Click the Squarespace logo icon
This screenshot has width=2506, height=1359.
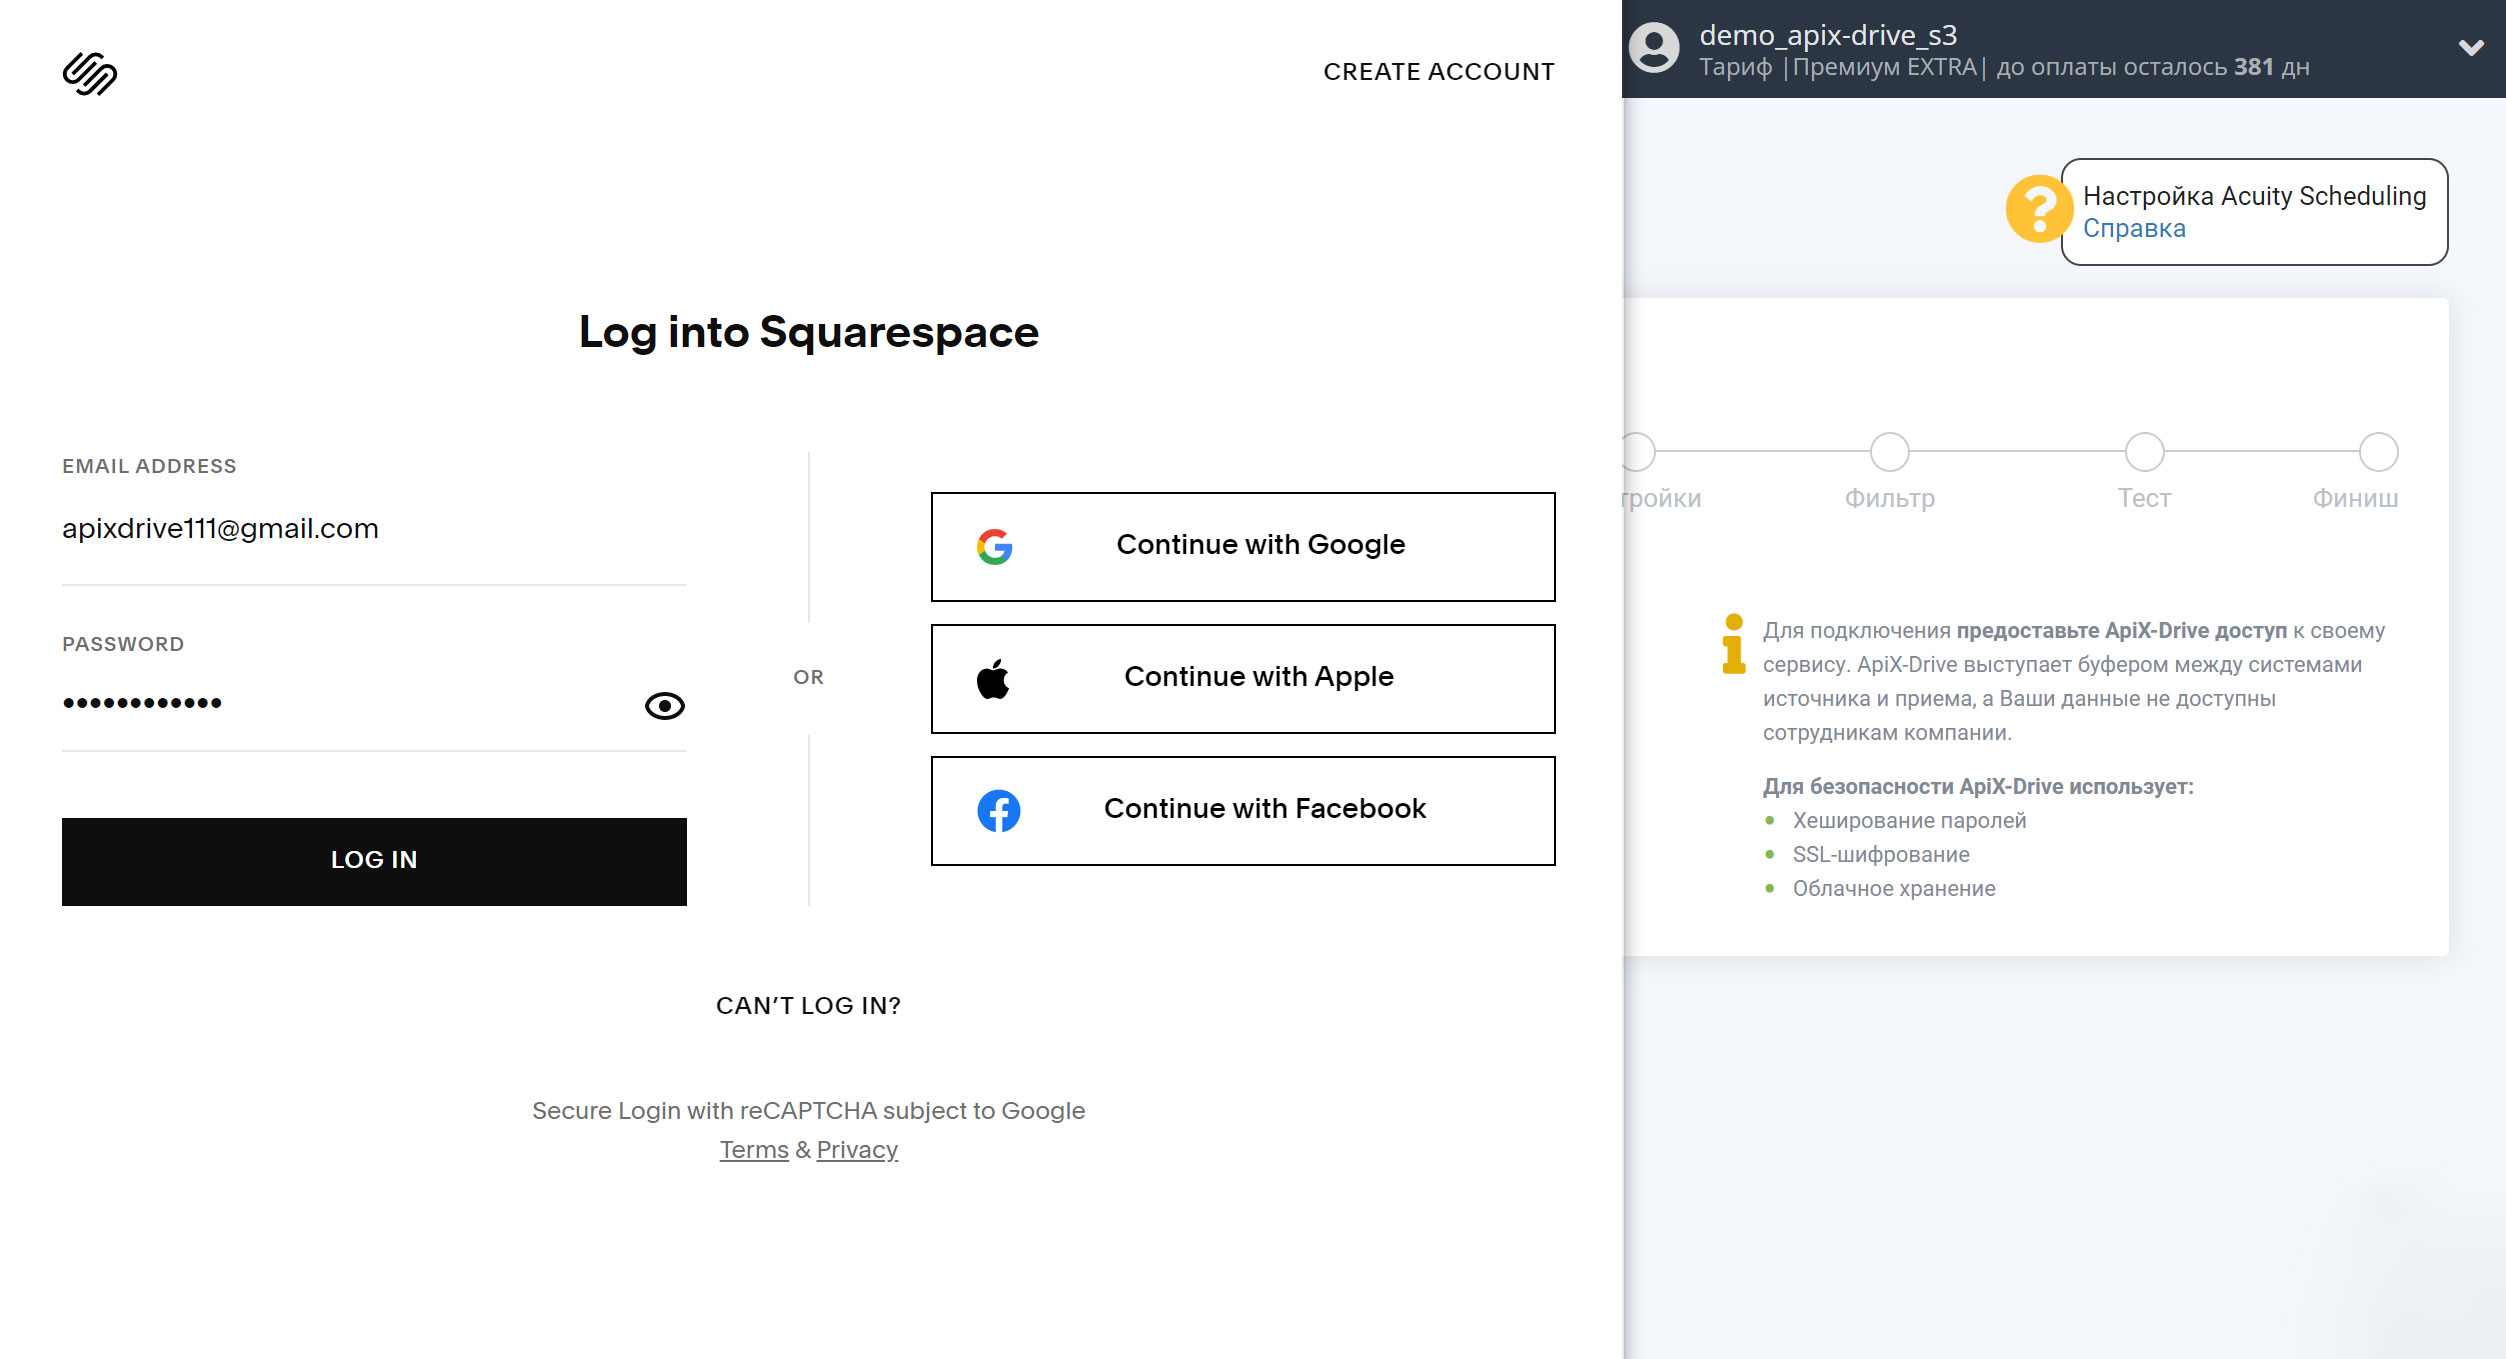point(90,74)
